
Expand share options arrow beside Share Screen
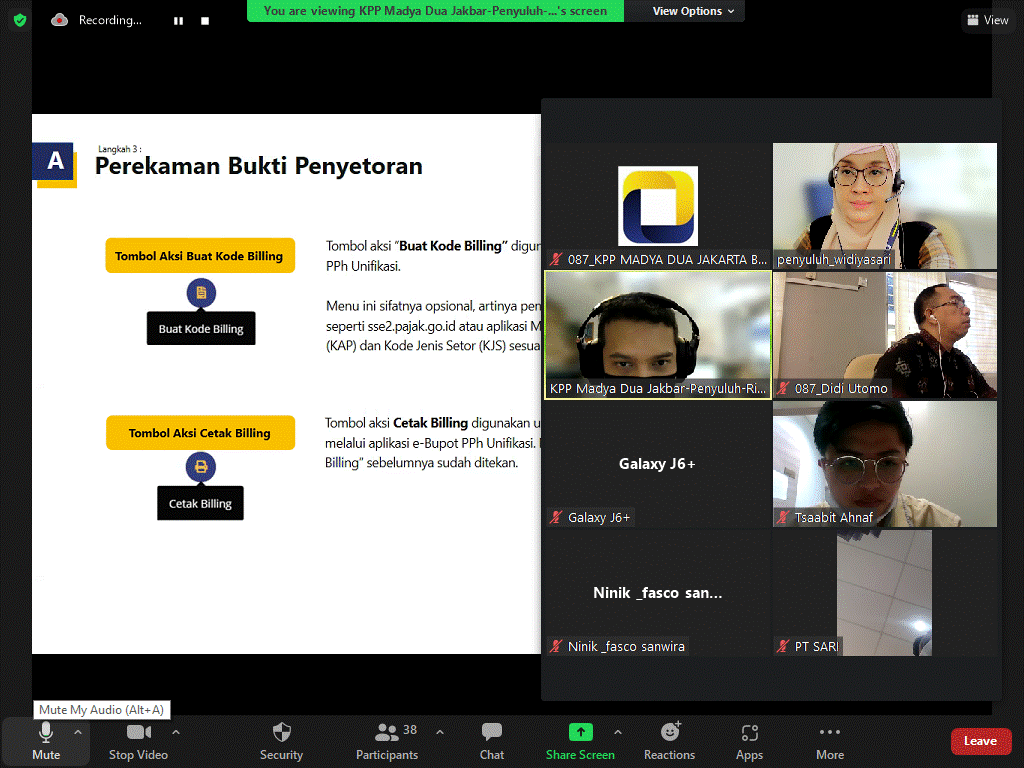click(617, 731)
